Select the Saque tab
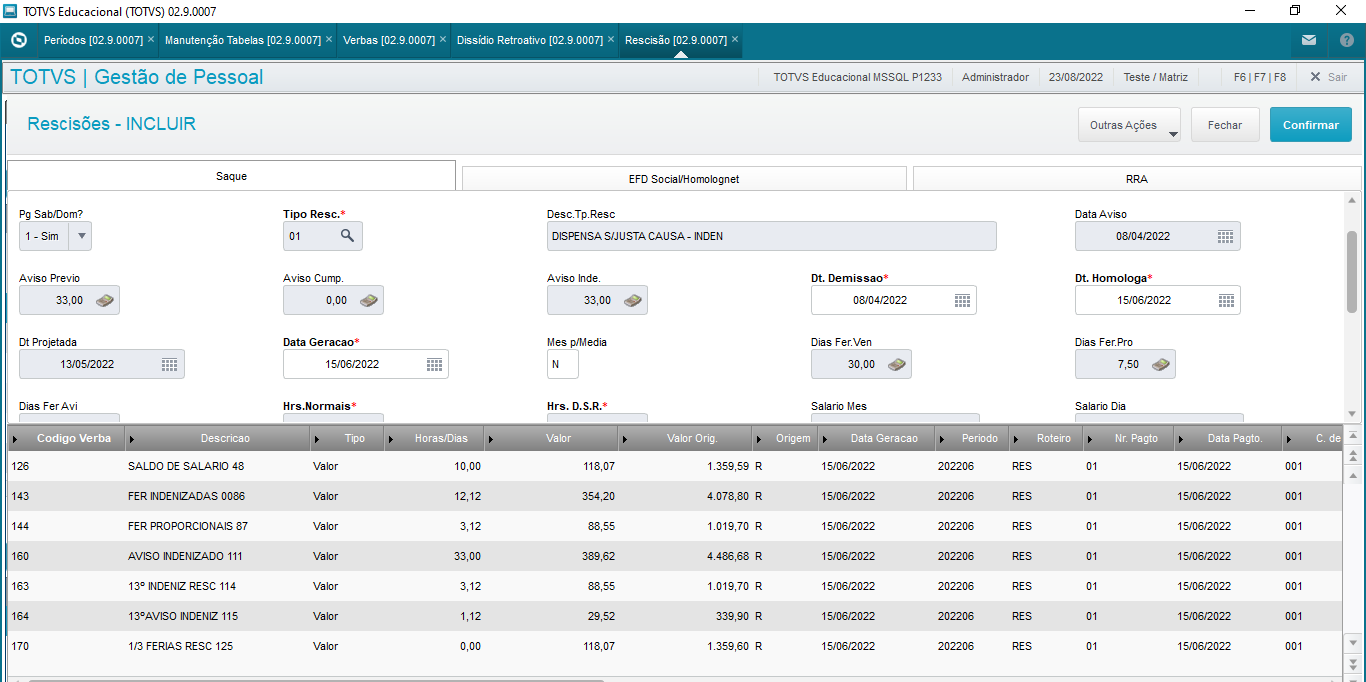Viewport: 1366px width, 682px height. (x=231, y=176)
